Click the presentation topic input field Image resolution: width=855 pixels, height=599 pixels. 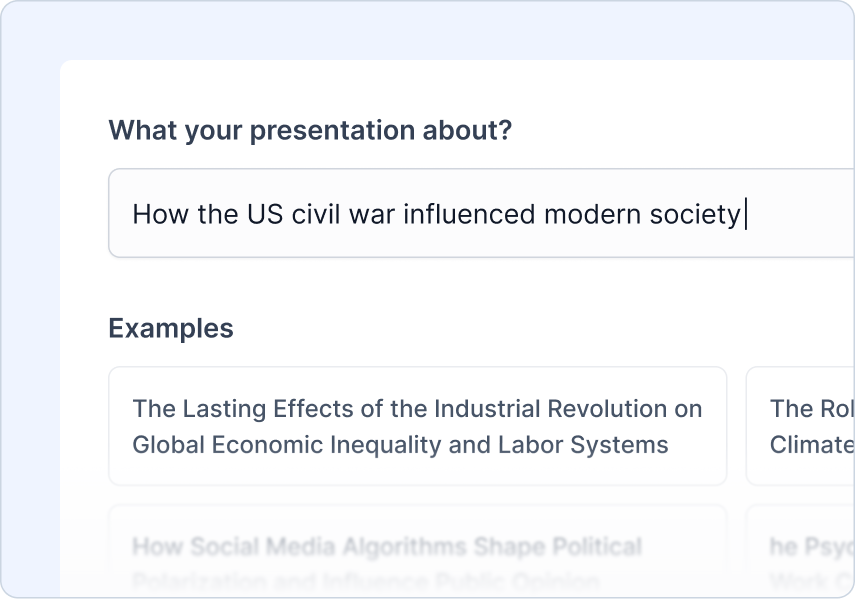[430, 213]
